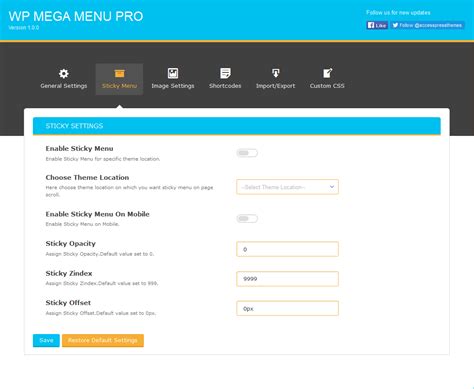The width and height of the screenshot is (474, 389).
Task: Switch to the Custom CSS tab label
Action: click(x=327, y=86)
